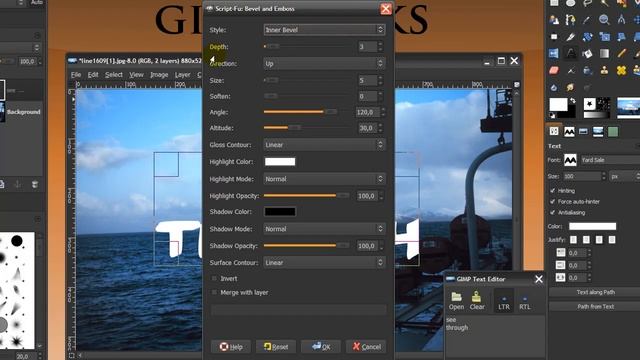Image resolution: width=640 pixels, height=360 pixels.
Task: Swap foreground and background colors
Action: [x=573, y=101]
